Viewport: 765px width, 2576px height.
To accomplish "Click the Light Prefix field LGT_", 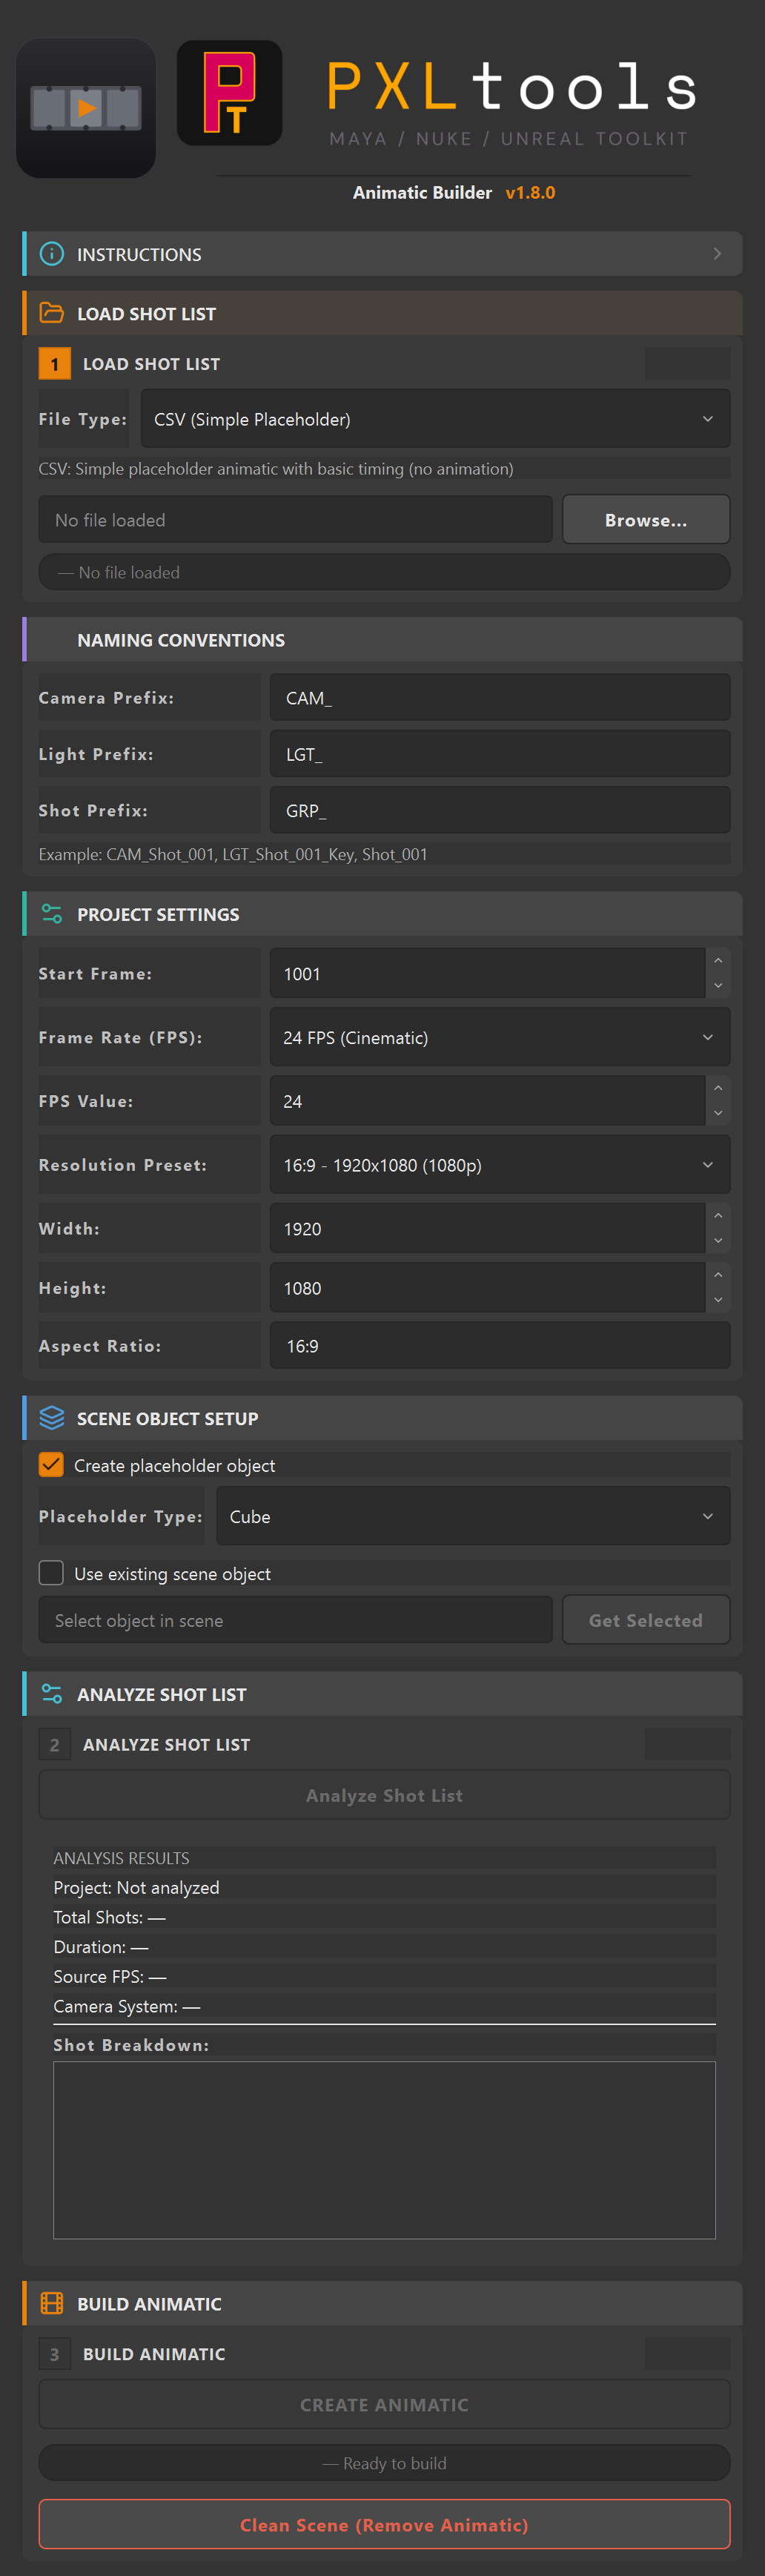I will pos(500,754).
